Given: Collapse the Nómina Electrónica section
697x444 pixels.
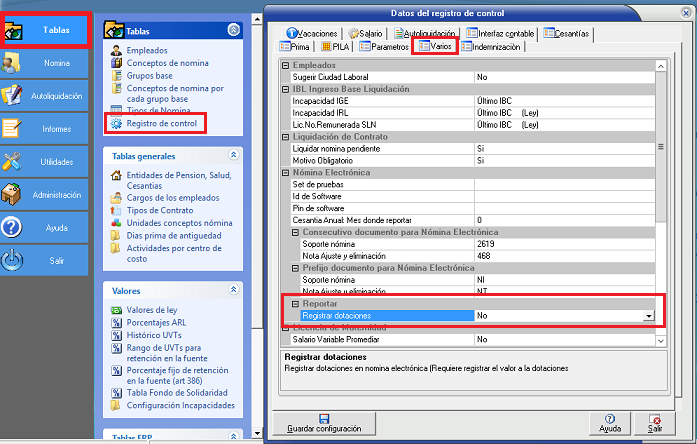Looking at the screenshot, I should (x=285, y=173).
